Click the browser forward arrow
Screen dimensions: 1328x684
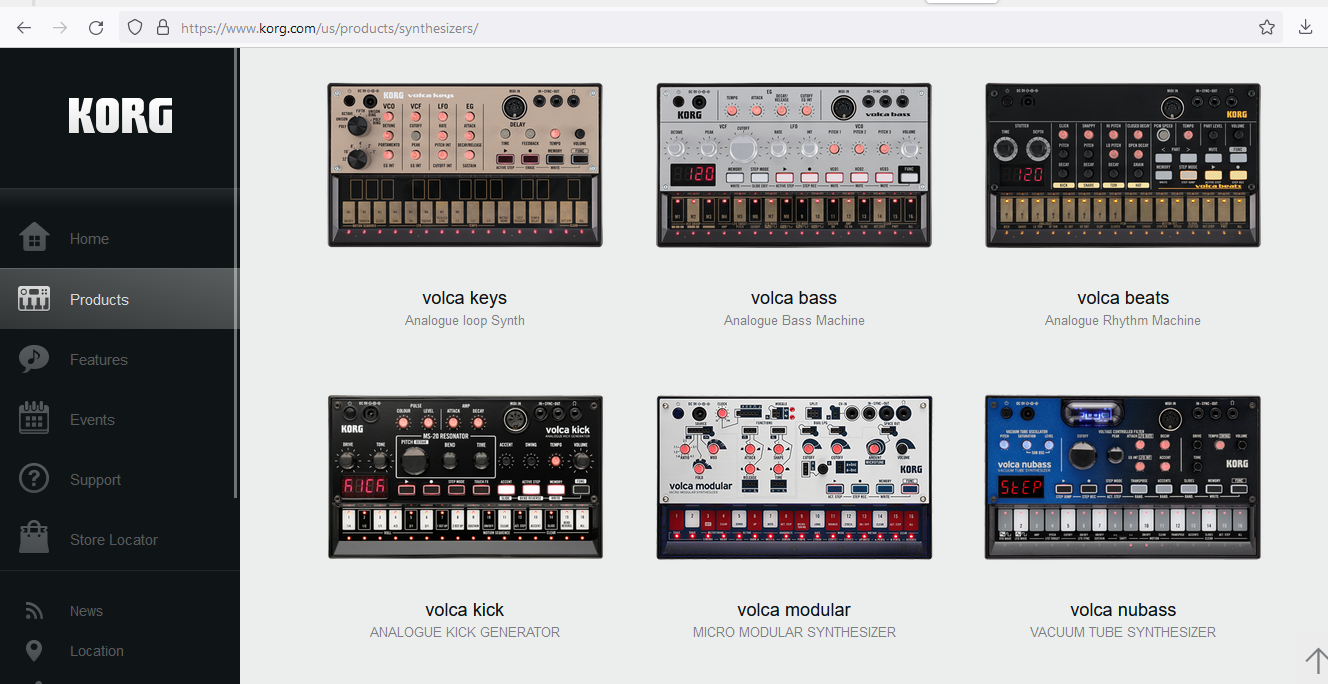tap(60, 28)
